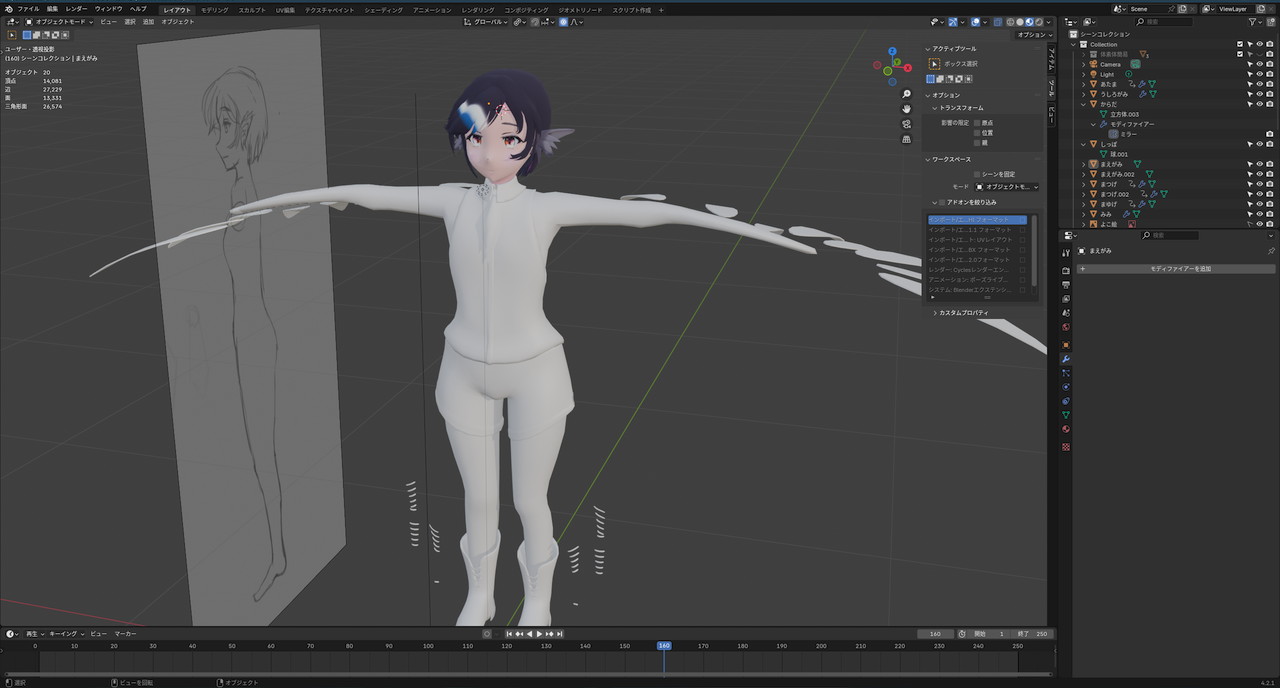
Task: Collapse the トランスフォーム subpanel
Action: coord(934,108)
